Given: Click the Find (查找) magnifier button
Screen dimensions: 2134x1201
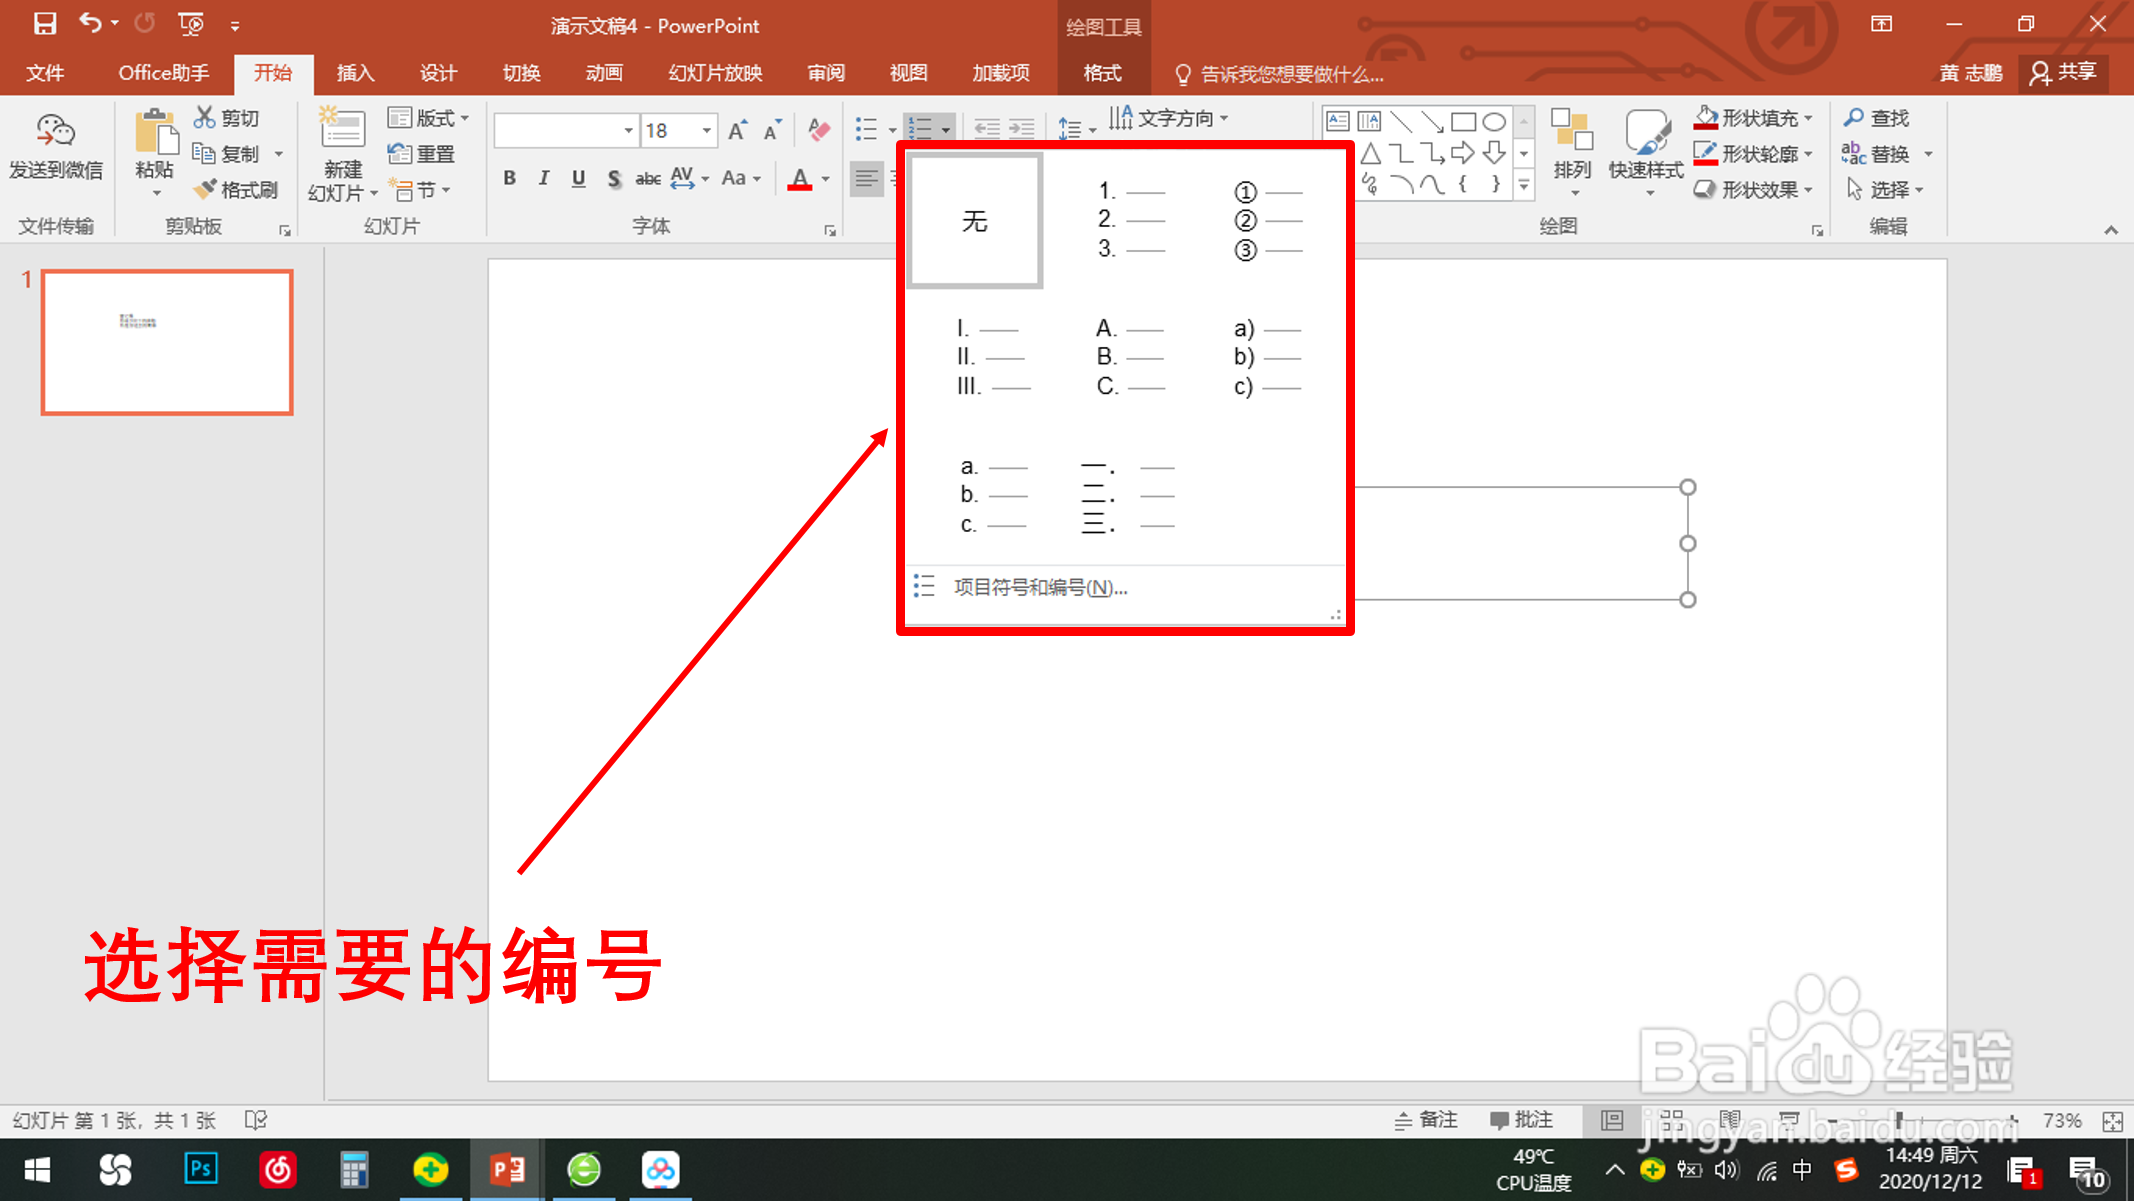Looking at the screenshot, I should click(1877, 118).
